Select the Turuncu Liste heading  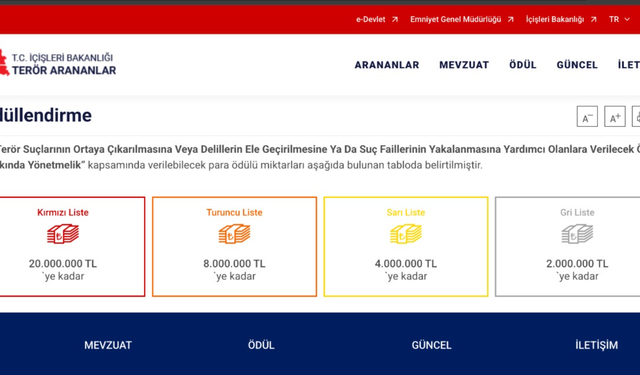click(x=234, y=212)
